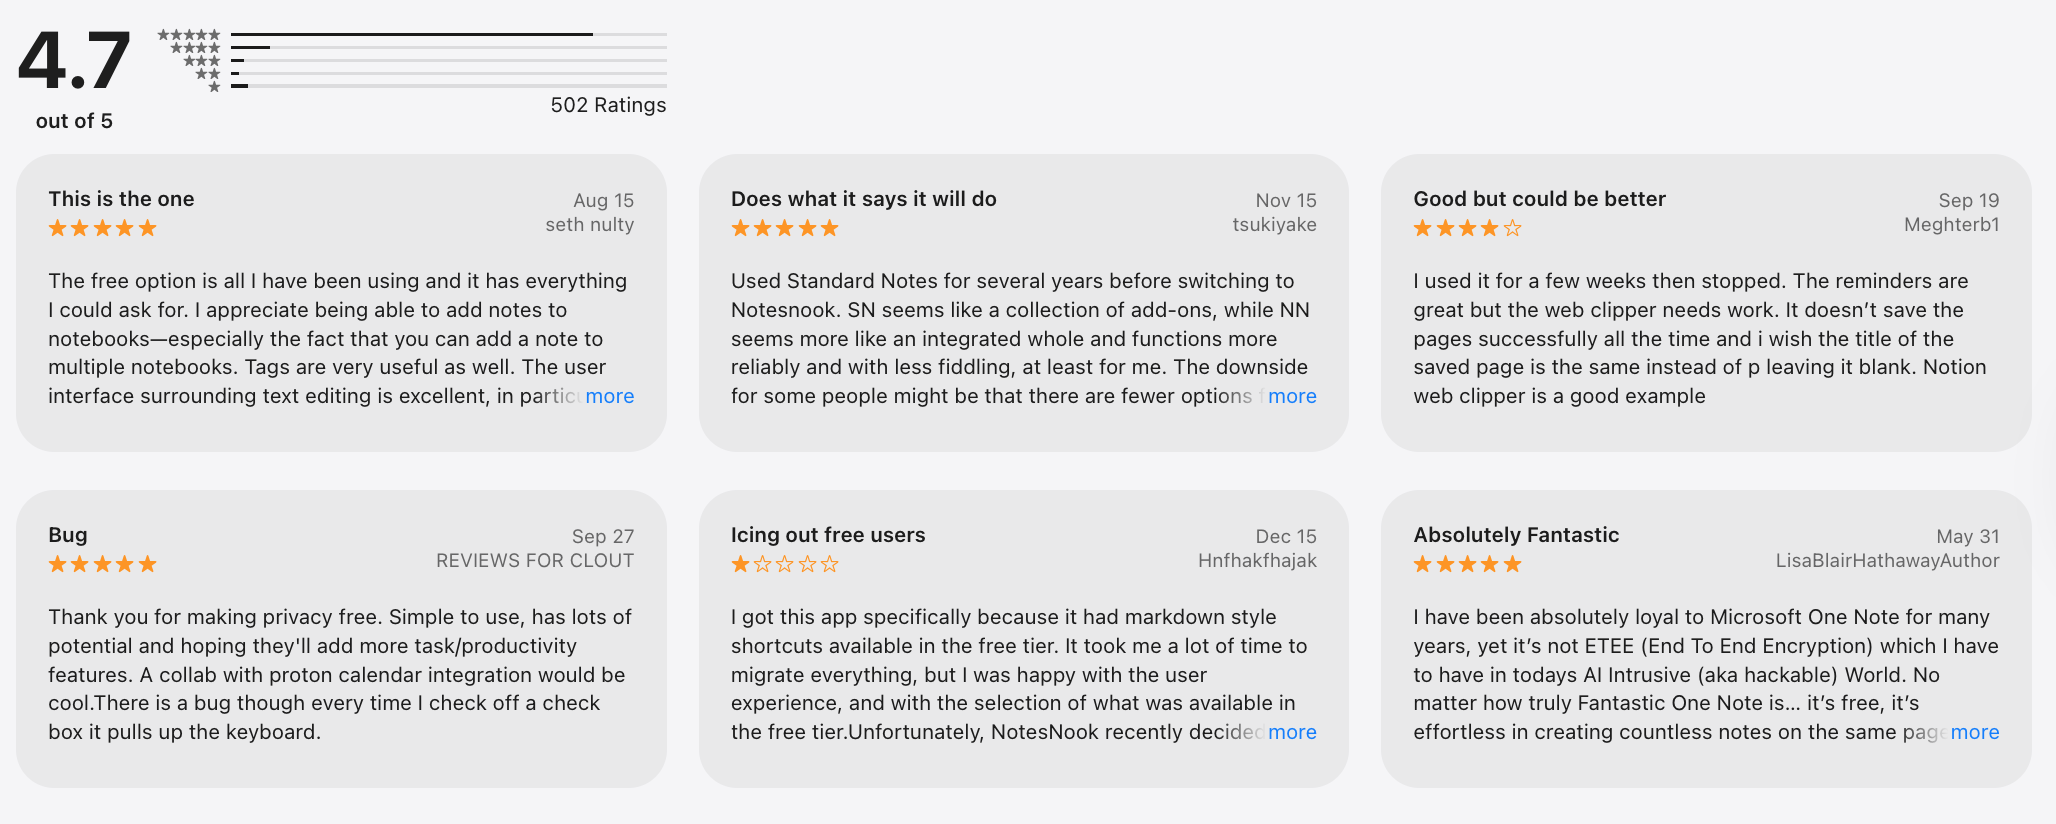The image size is (2056, 824).
Task: Click the one-star rating on 'Icing out free users'
Action: 784,564
